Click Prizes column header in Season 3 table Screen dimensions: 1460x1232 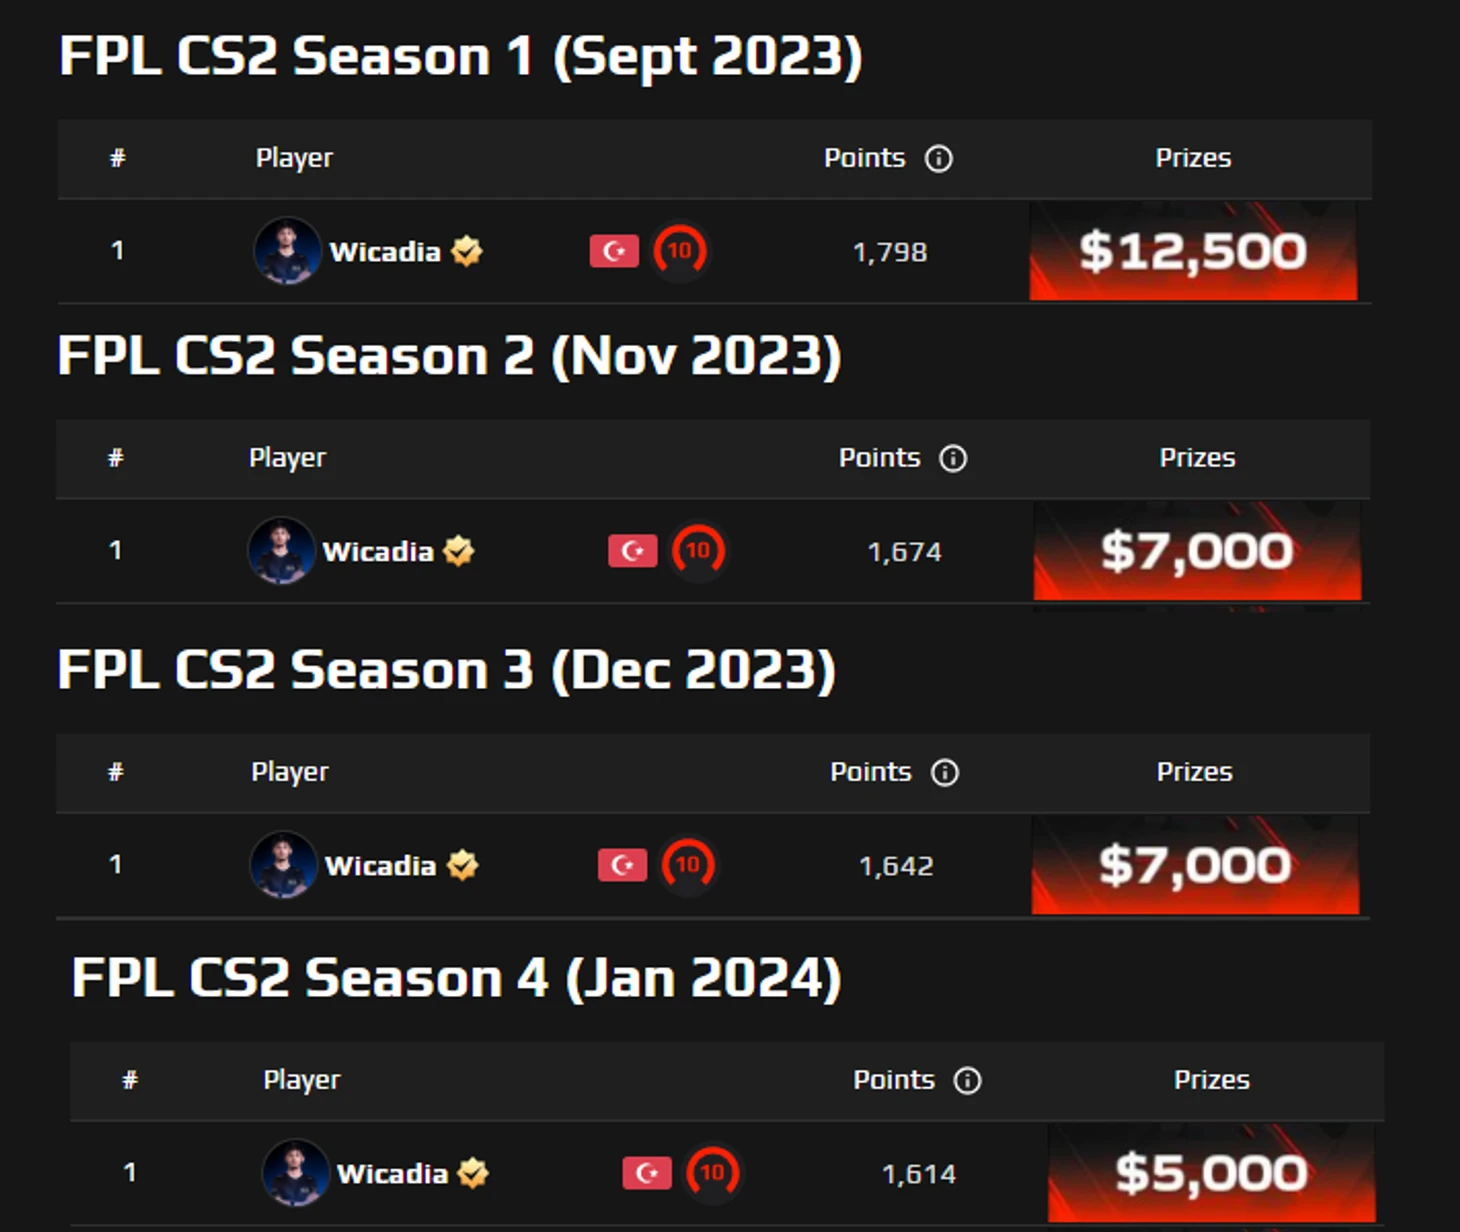coord(1194,772)
